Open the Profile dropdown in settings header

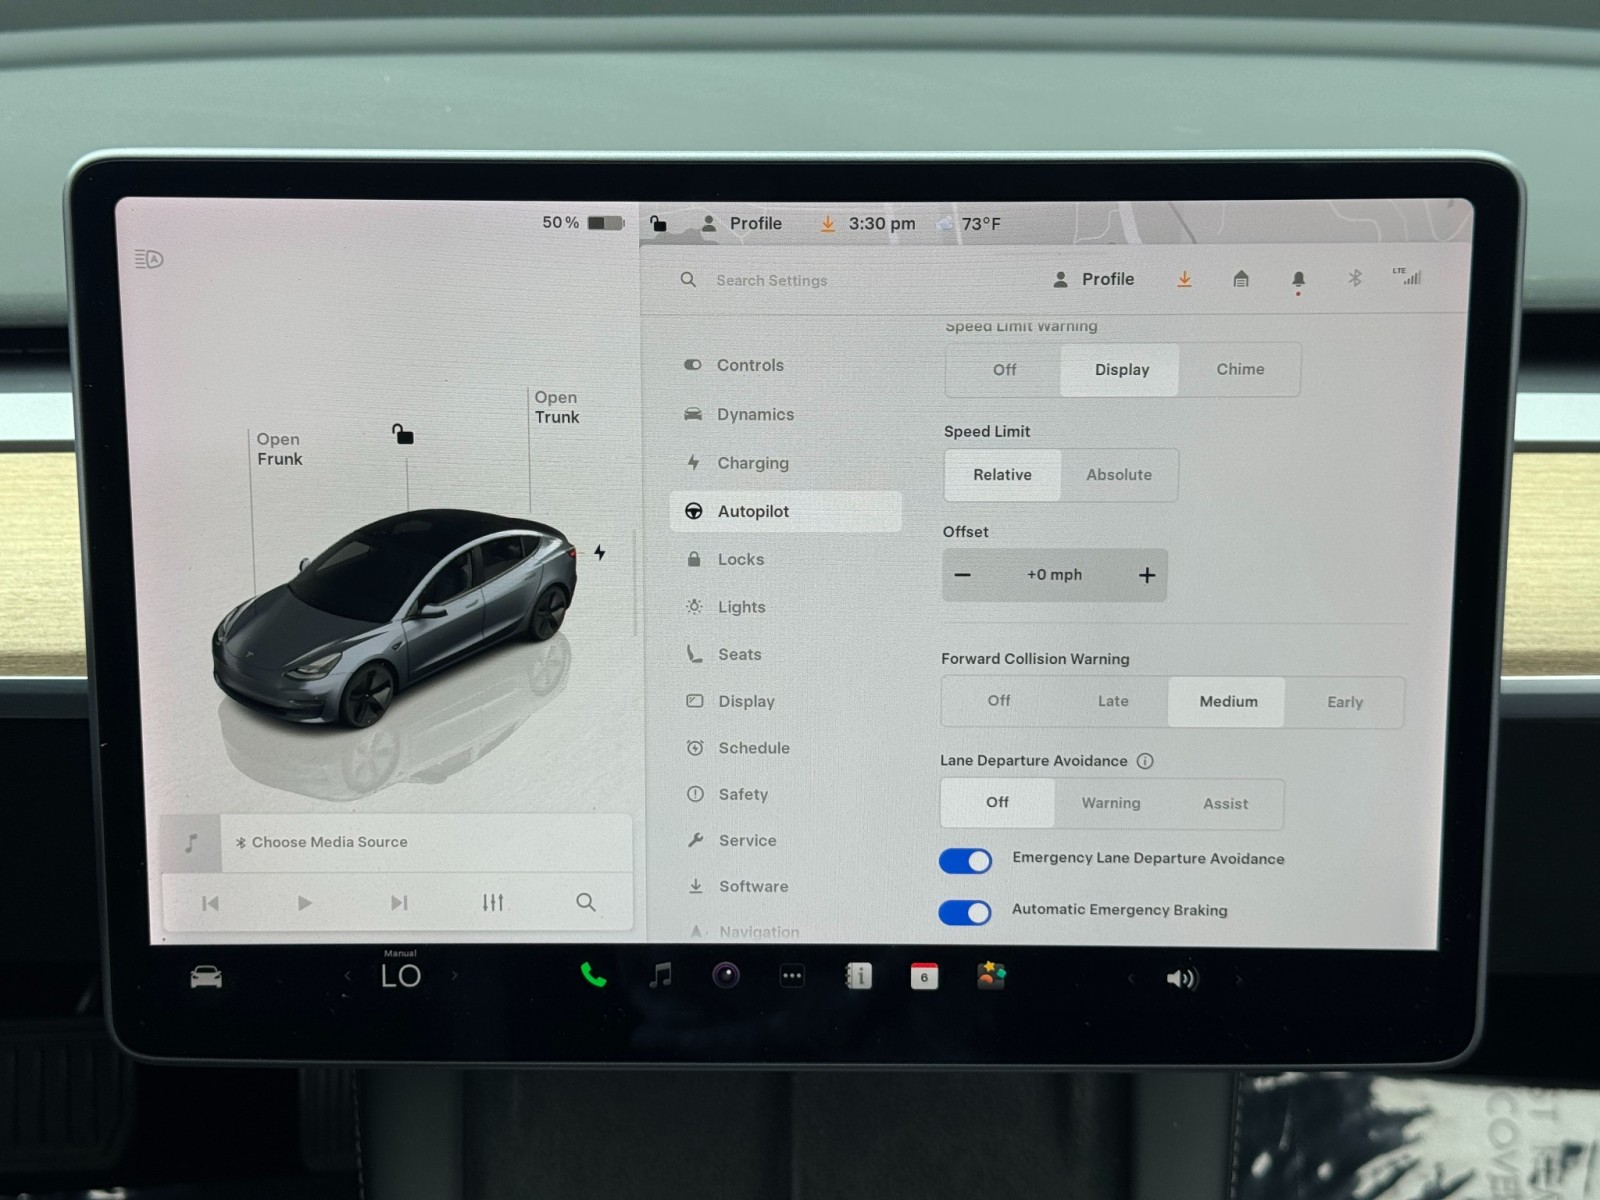click(x=1094, y=279)
